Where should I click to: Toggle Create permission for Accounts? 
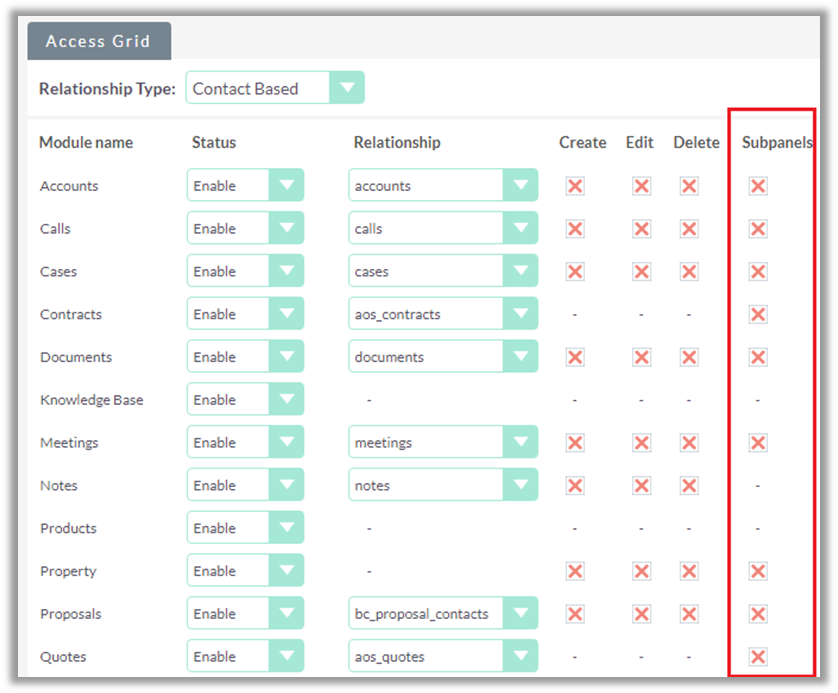575,186
